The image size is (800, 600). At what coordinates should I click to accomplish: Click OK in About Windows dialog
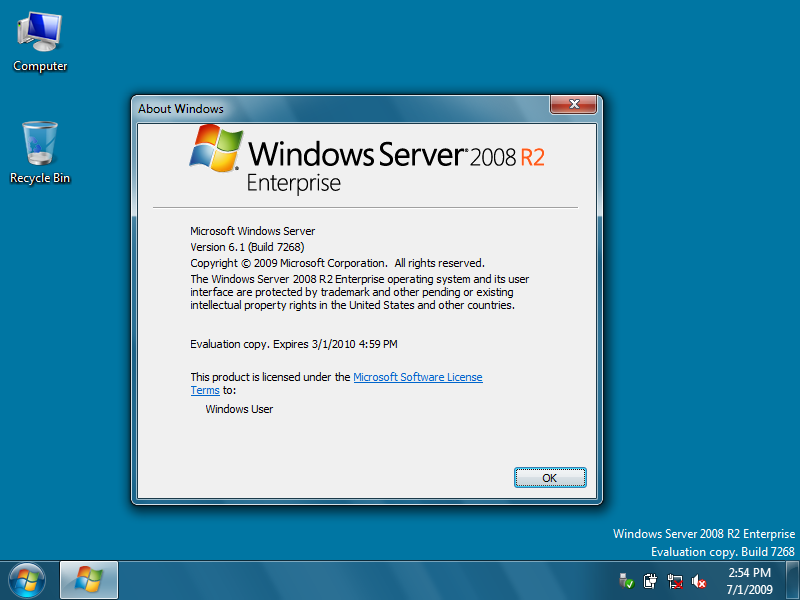pos(550,478)
